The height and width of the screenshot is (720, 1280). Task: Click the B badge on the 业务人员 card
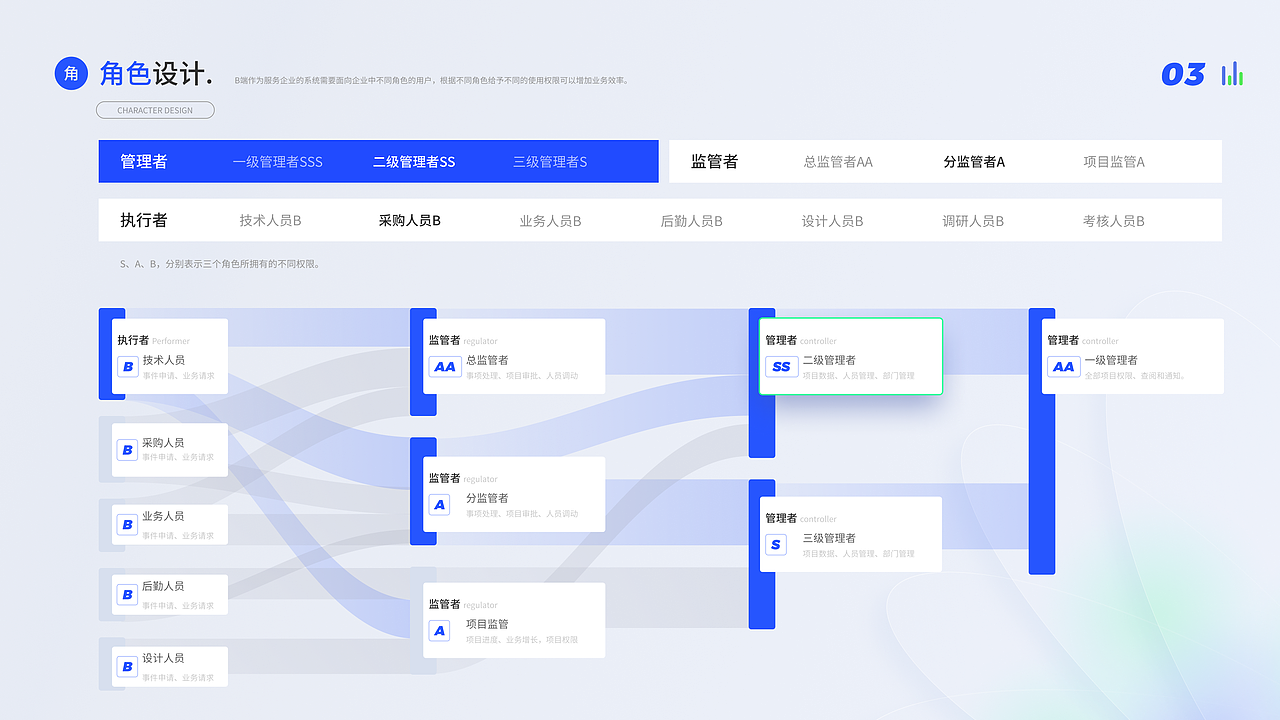pos(127,524)
